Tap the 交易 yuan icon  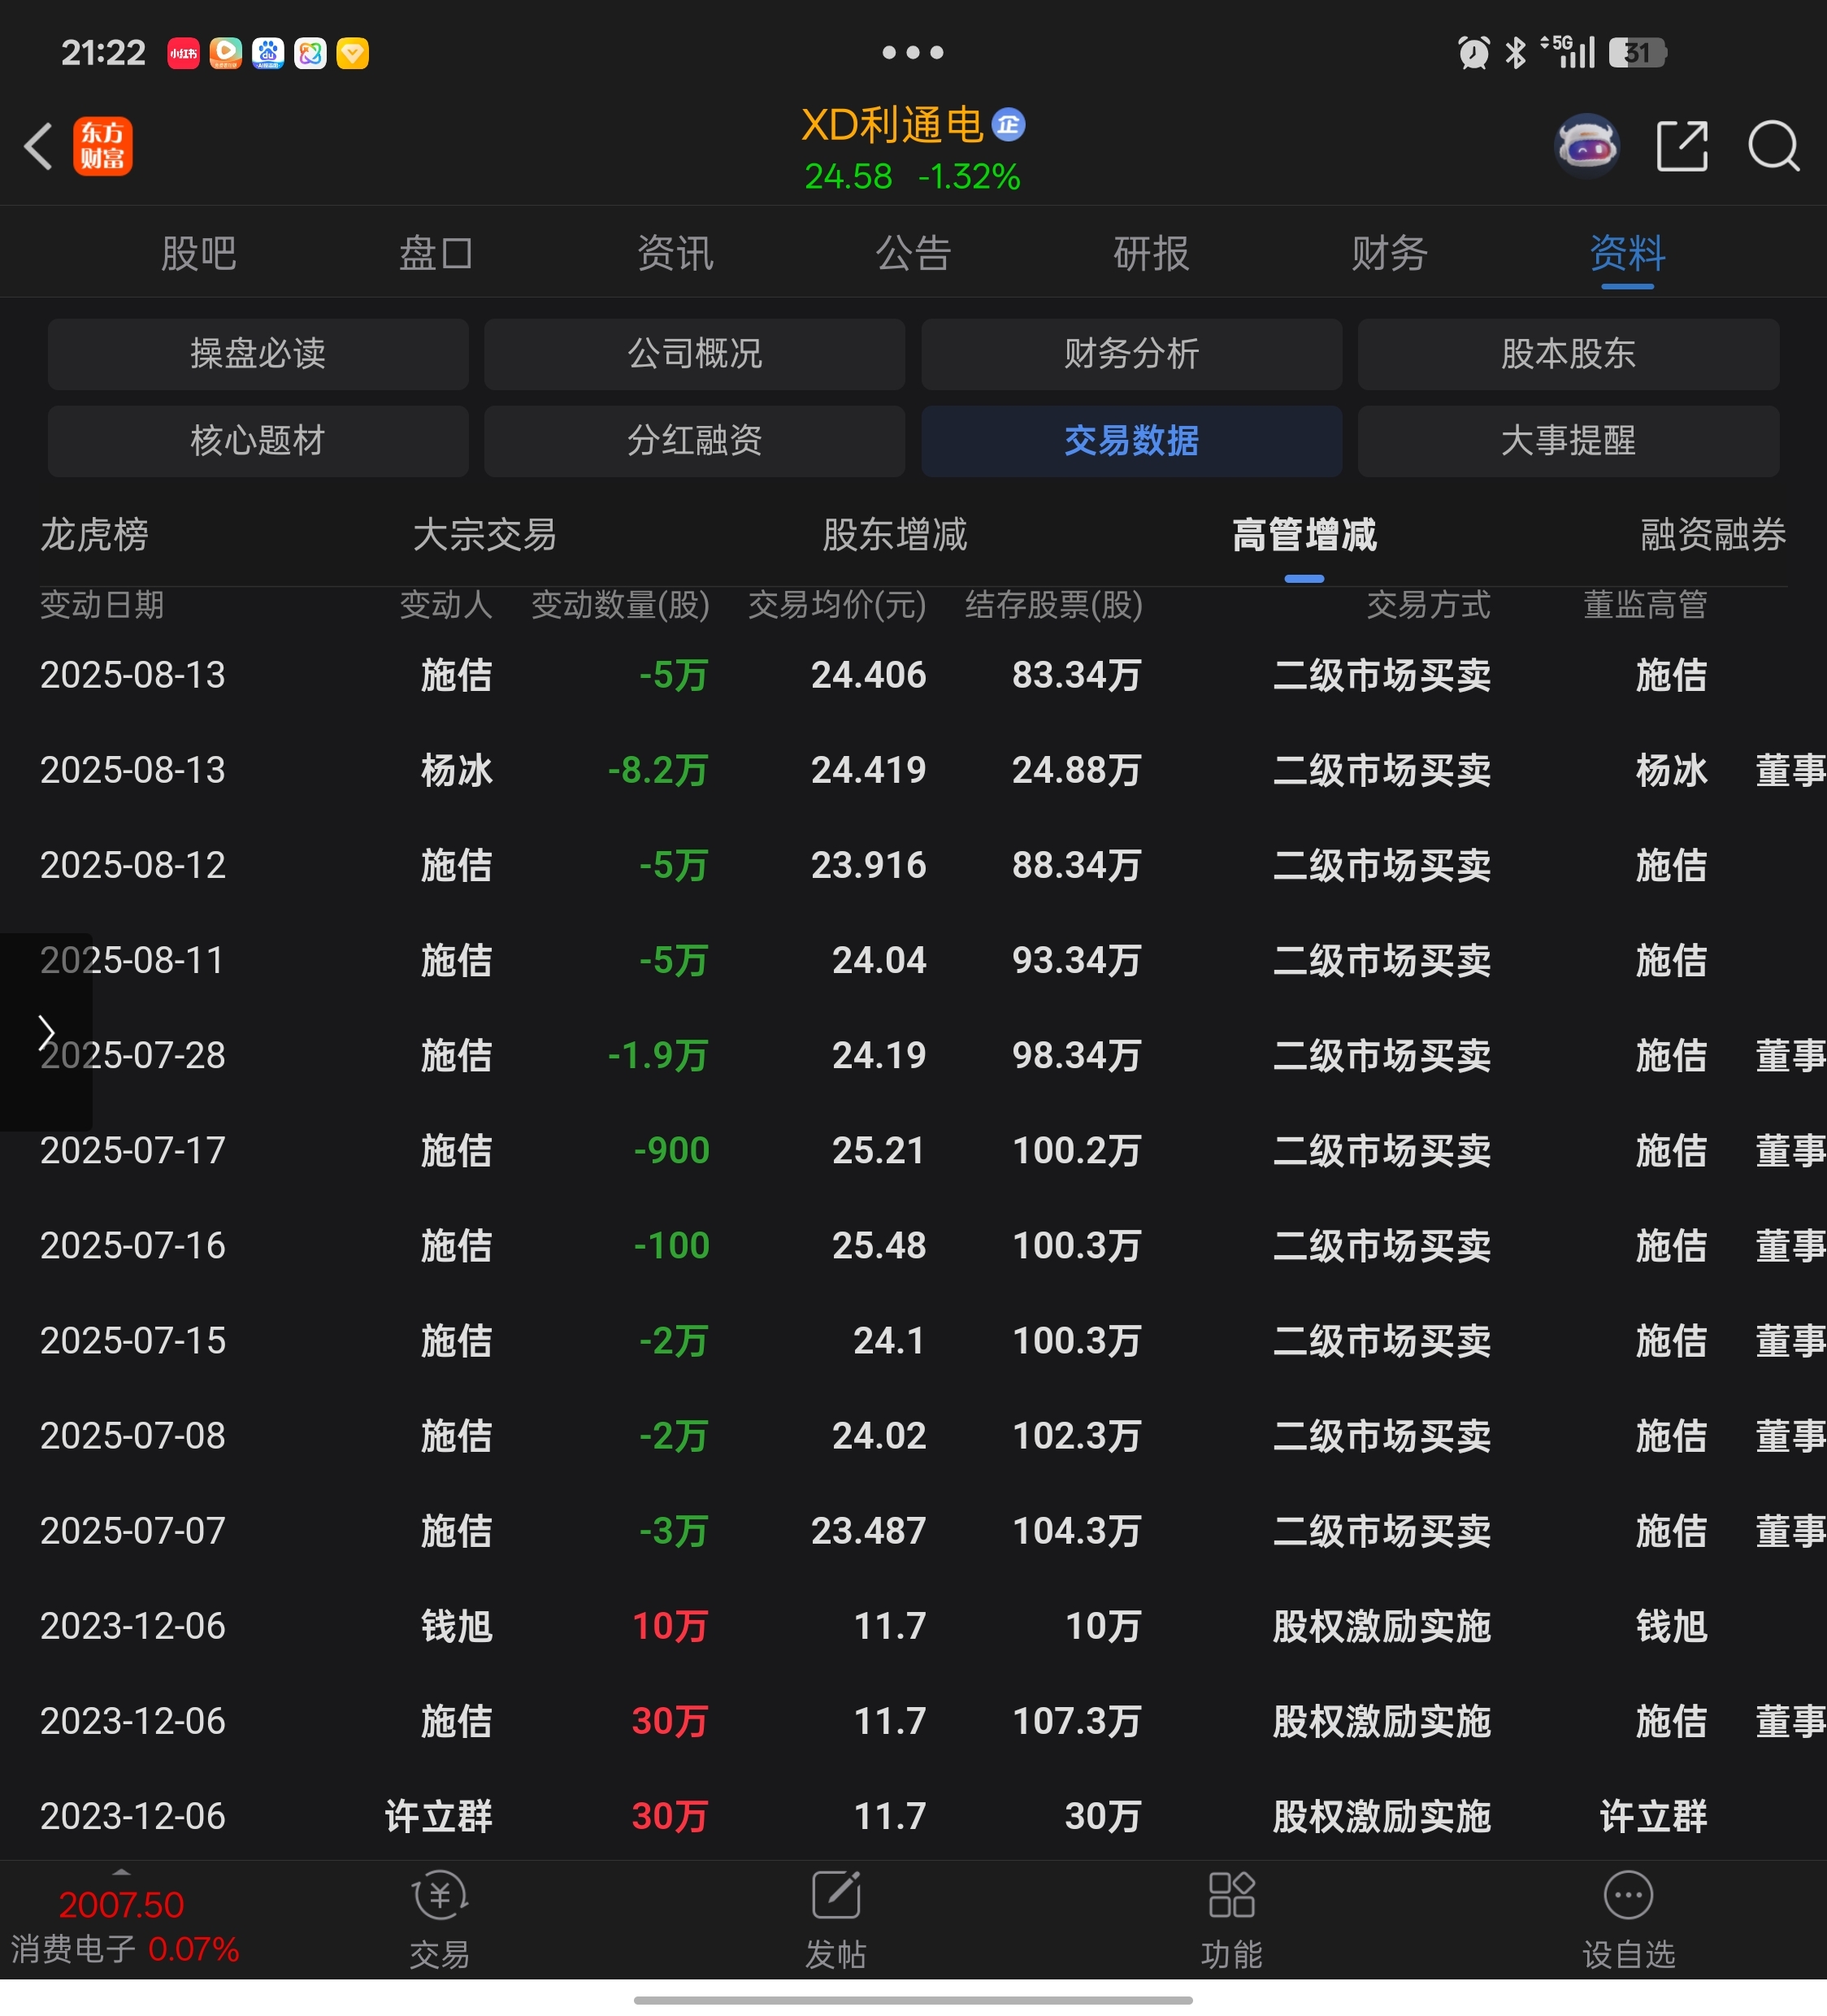point(439,1896)
